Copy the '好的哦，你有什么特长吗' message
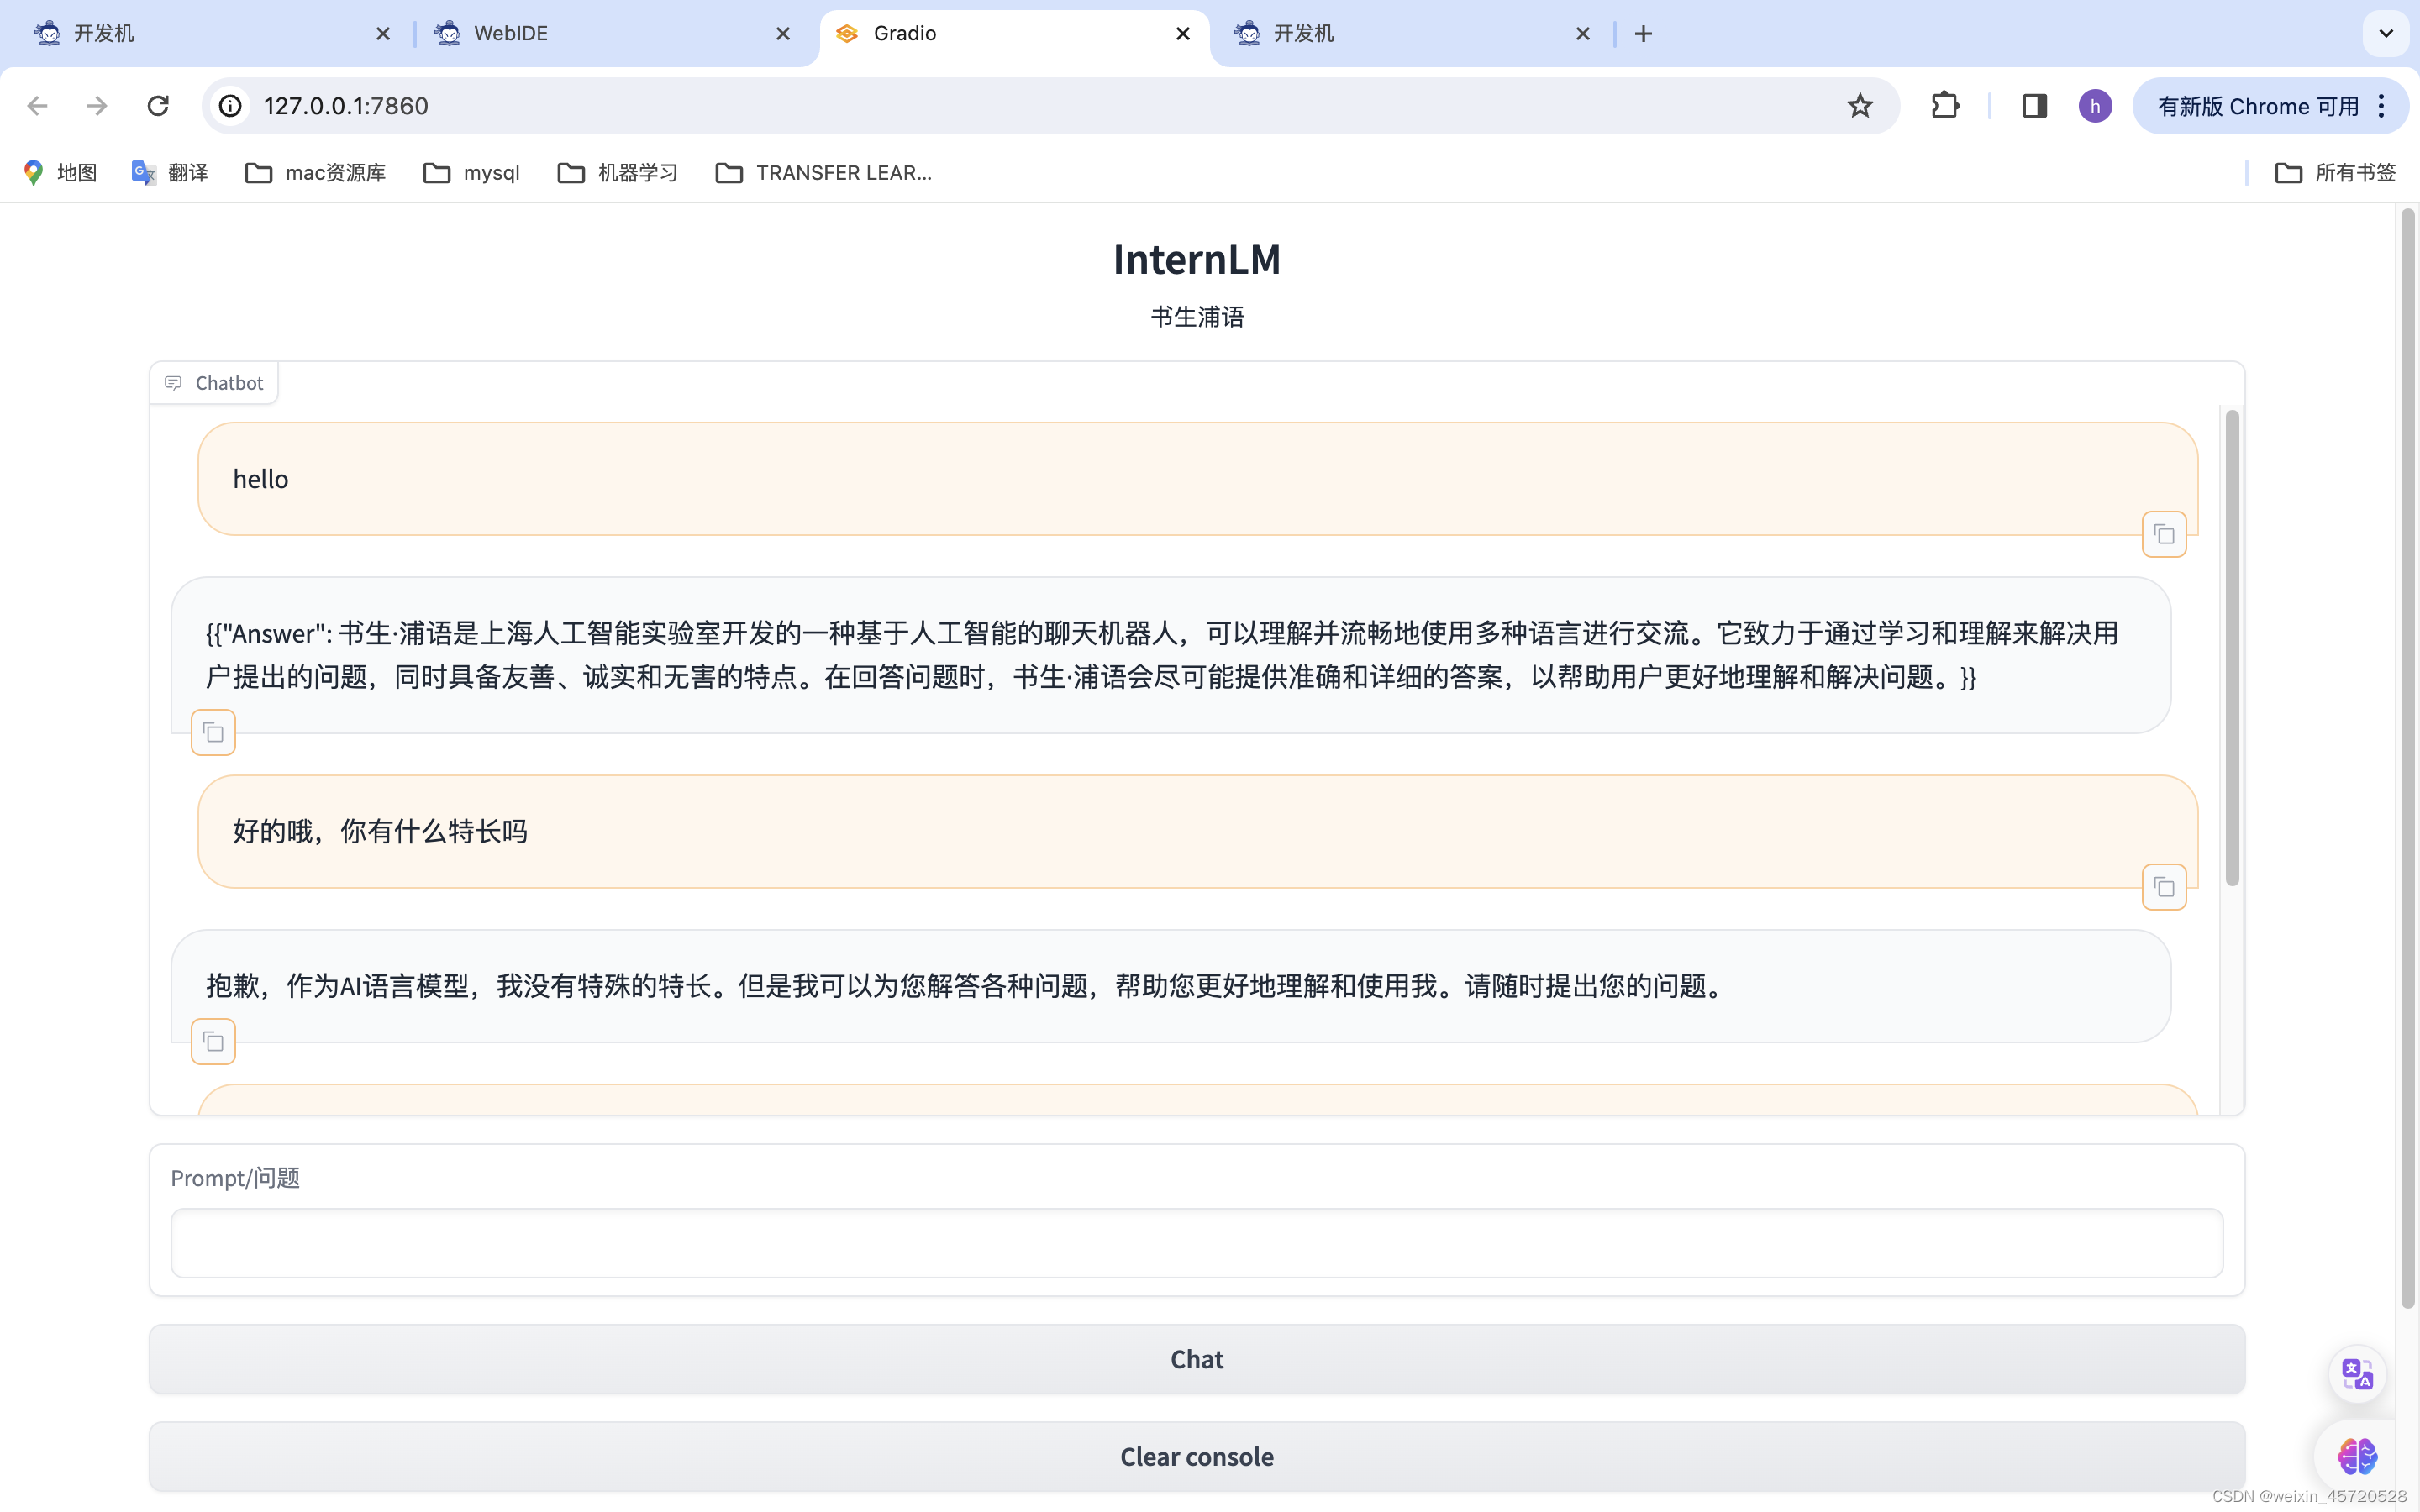2420x1512 pixels. 2164,887
